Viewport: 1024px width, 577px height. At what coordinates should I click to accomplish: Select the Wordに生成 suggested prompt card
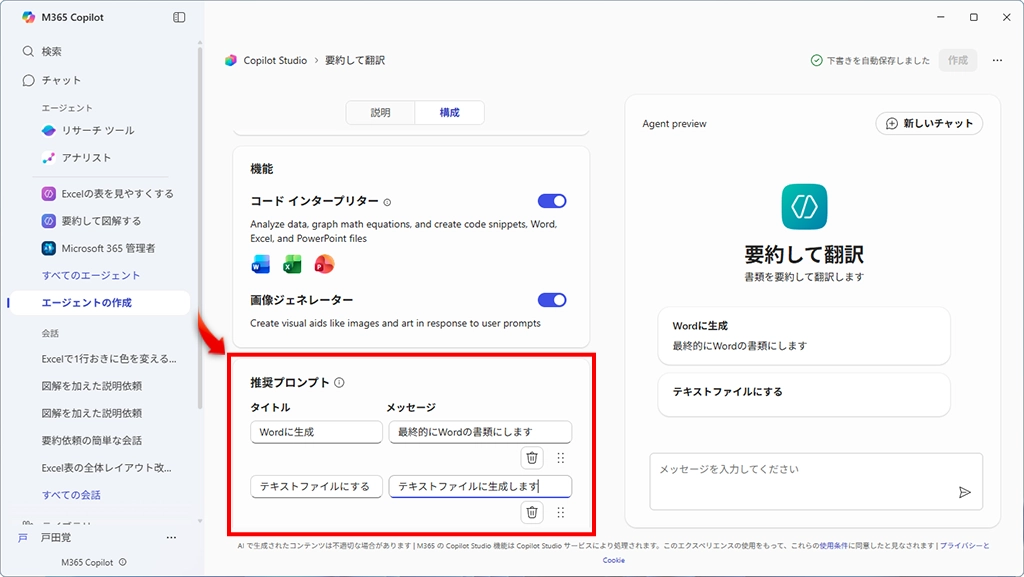(x=804, y=336)
